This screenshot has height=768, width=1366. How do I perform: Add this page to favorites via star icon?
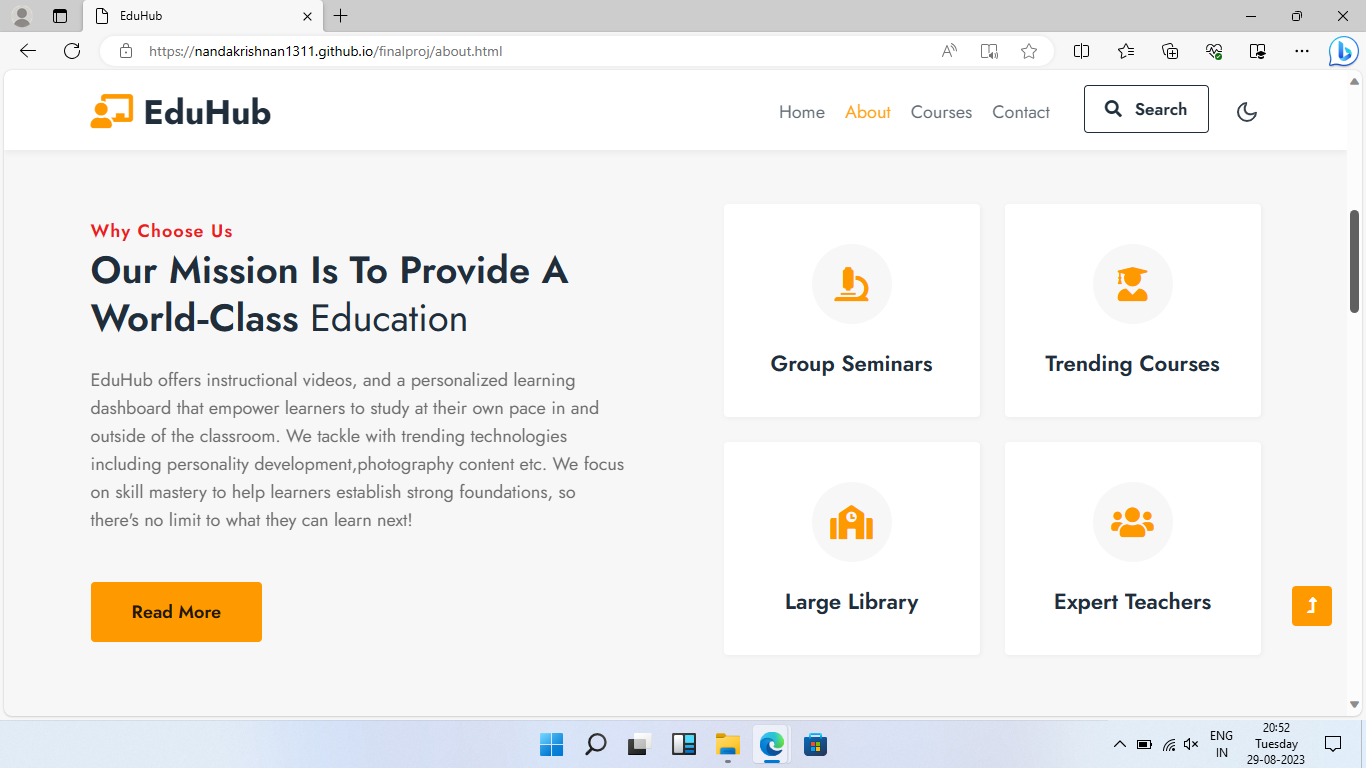[x=1029, y=51]
